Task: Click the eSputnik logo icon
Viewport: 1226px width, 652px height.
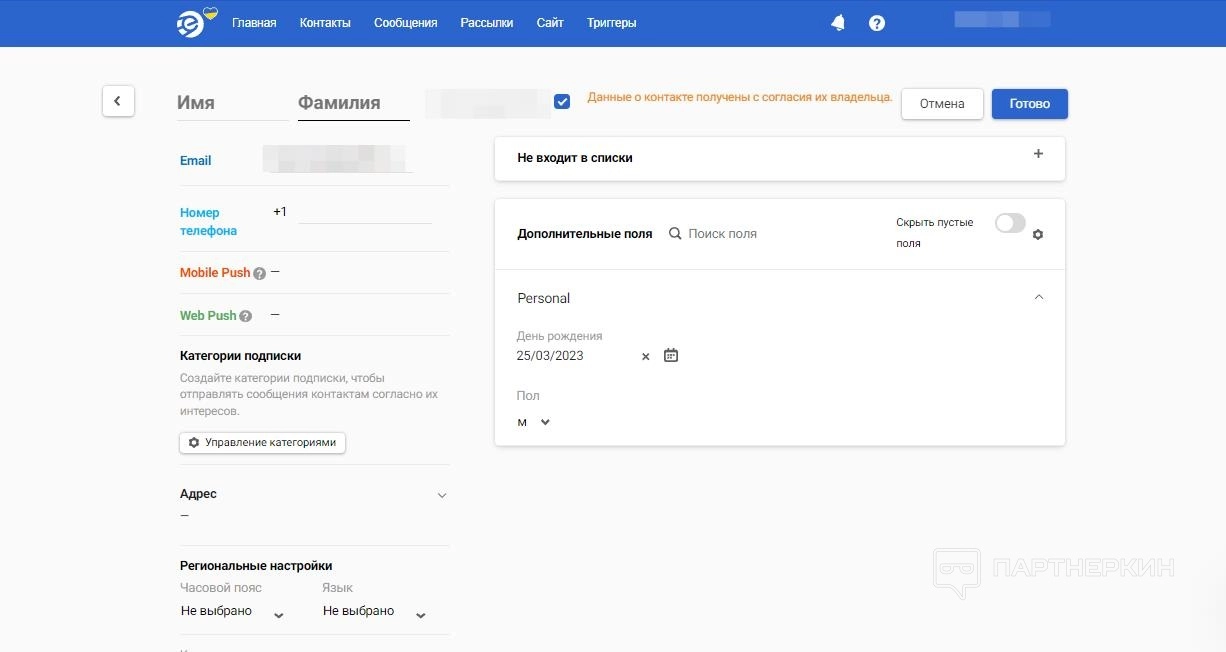Action: [192, 22]
